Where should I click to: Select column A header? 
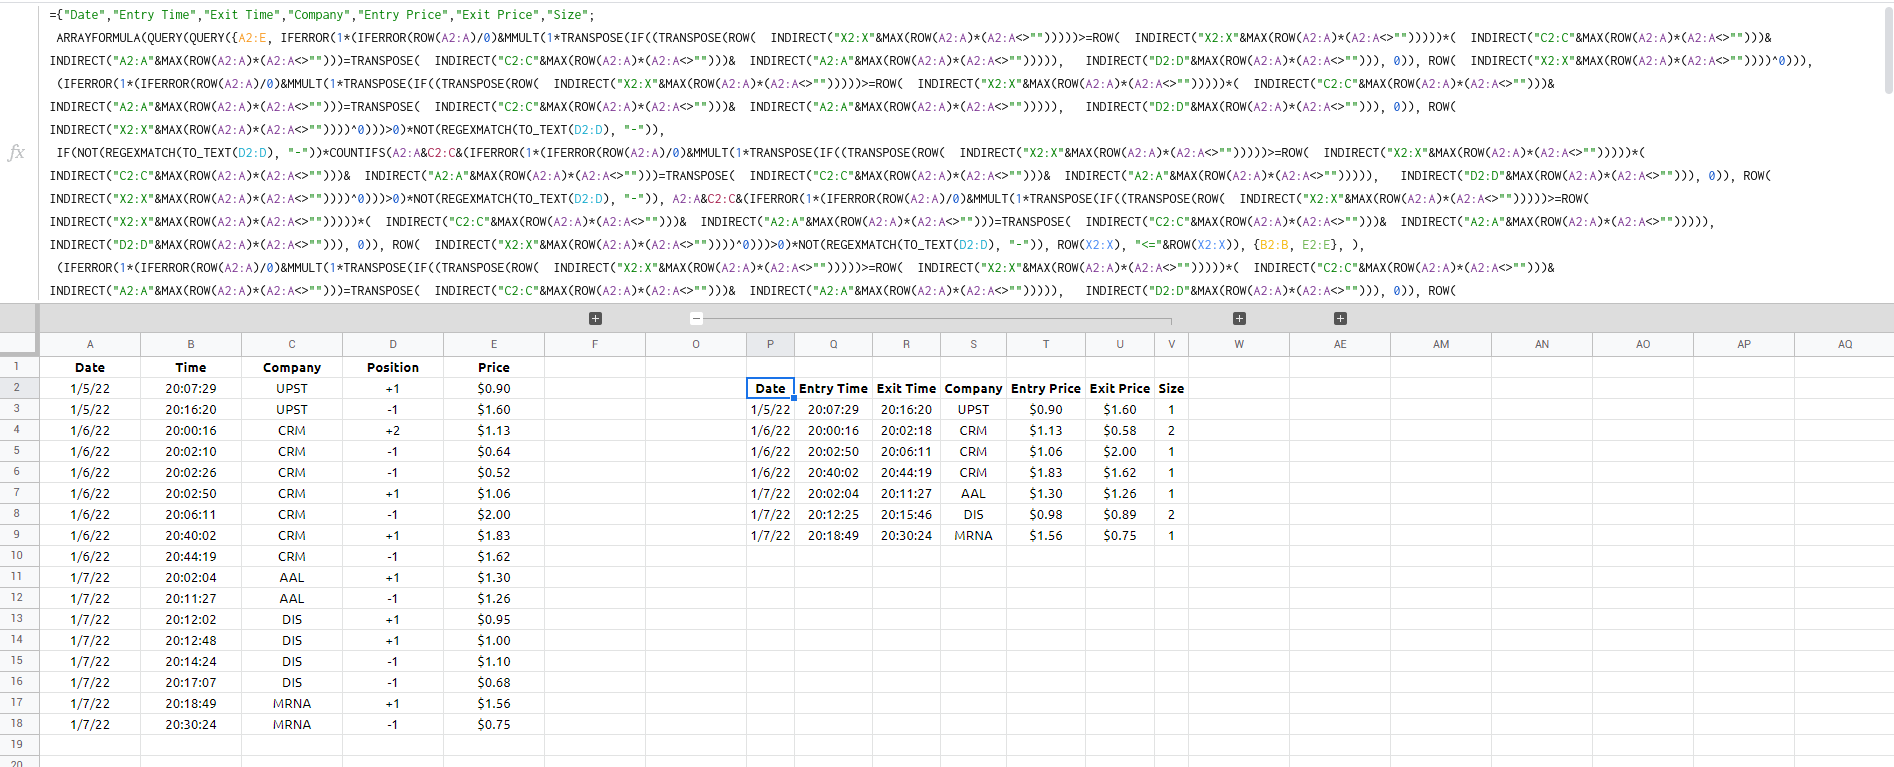pyautogui.click(x=90, y=344)
